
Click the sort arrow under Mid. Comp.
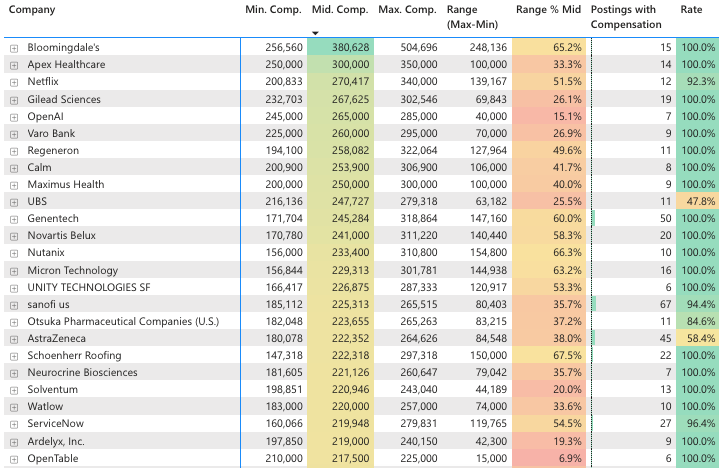point(315,32)
